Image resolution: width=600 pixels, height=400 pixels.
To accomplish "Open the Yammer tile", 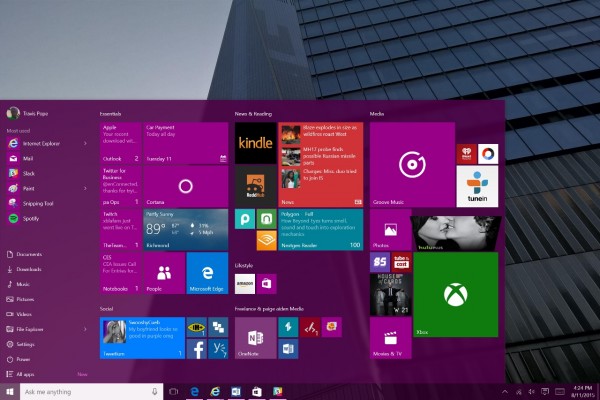I will [218, 349].
